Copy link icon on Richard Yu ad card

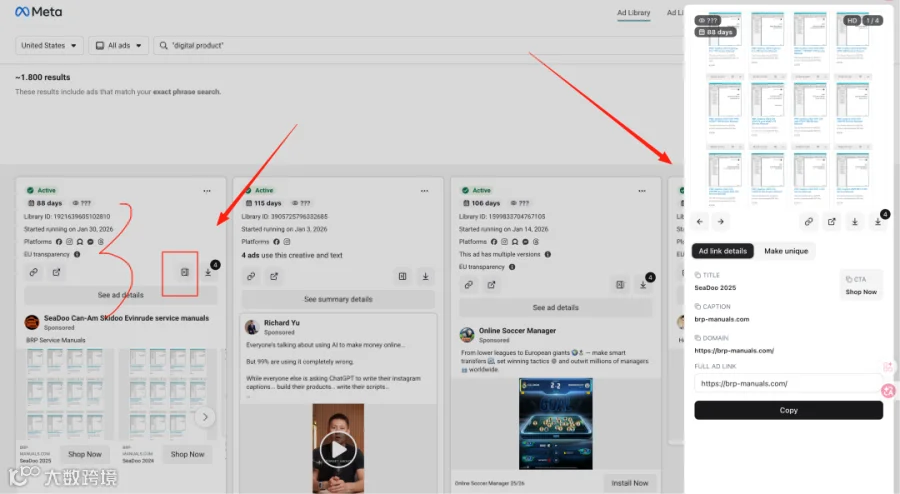251,276
